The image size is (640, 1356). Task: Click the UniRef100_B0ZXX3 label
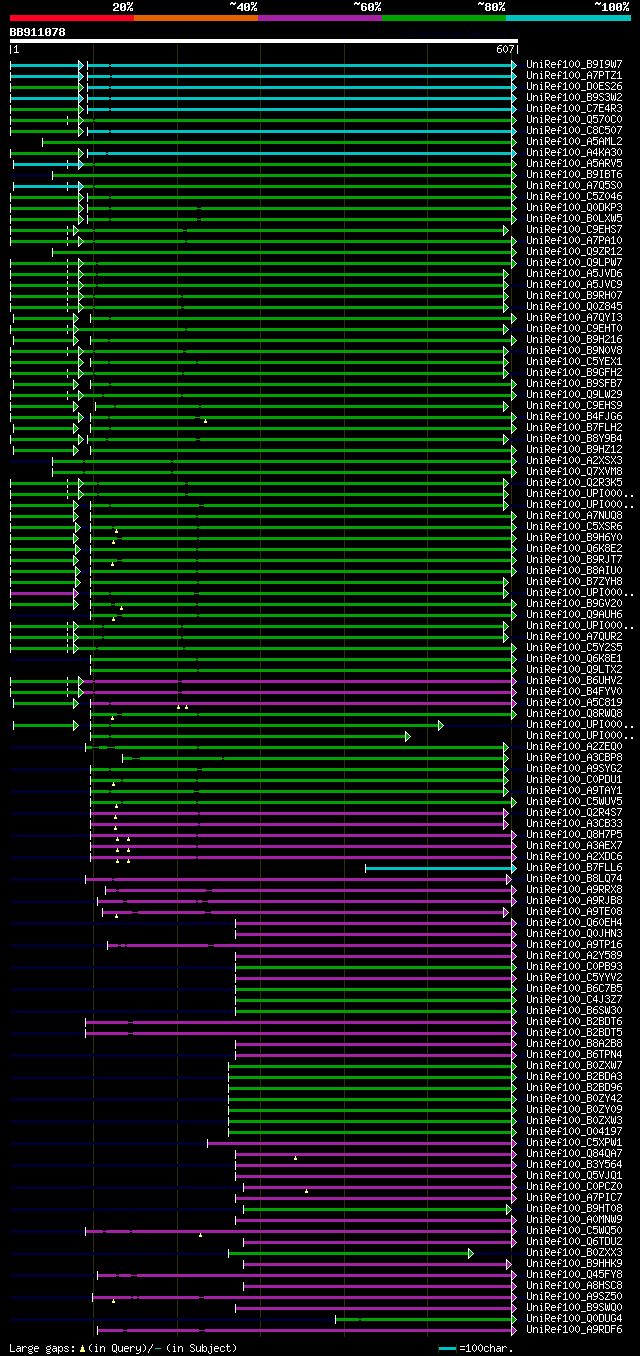tap(574, 1252)
